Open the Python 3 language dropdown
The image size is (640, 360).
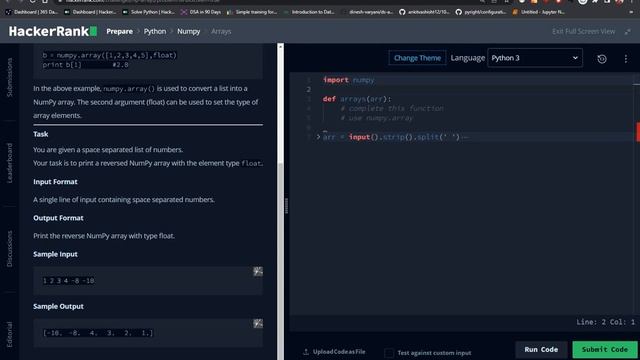(x=535, y=58)
